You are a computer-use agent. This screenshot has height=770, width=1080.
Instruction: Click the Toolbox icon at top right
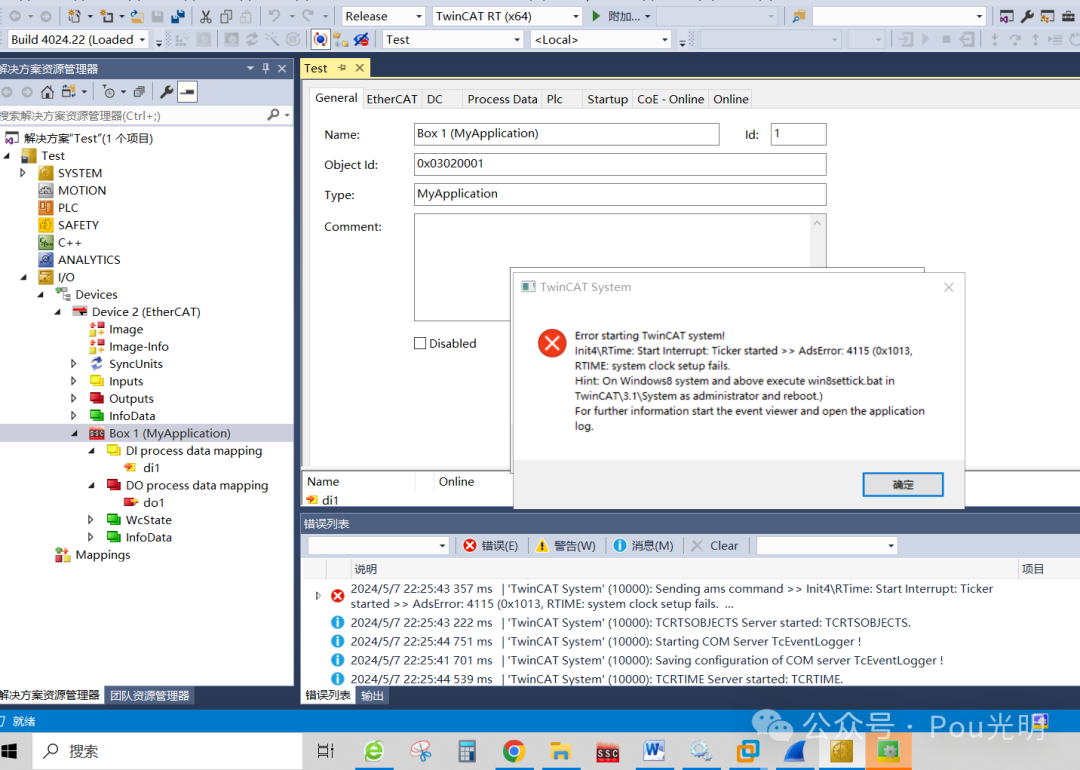pyautogui.click(x=1068, y=16)
